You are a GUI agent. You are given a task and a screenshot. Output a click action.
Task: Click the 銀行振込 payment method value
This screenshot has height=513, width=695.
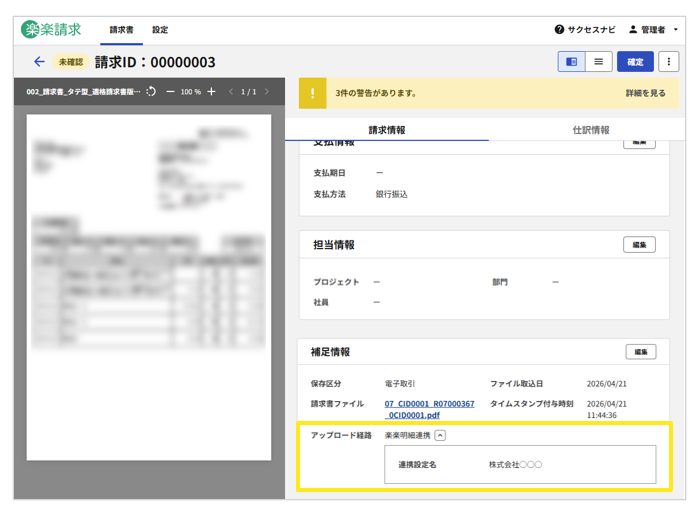(391, 194)
